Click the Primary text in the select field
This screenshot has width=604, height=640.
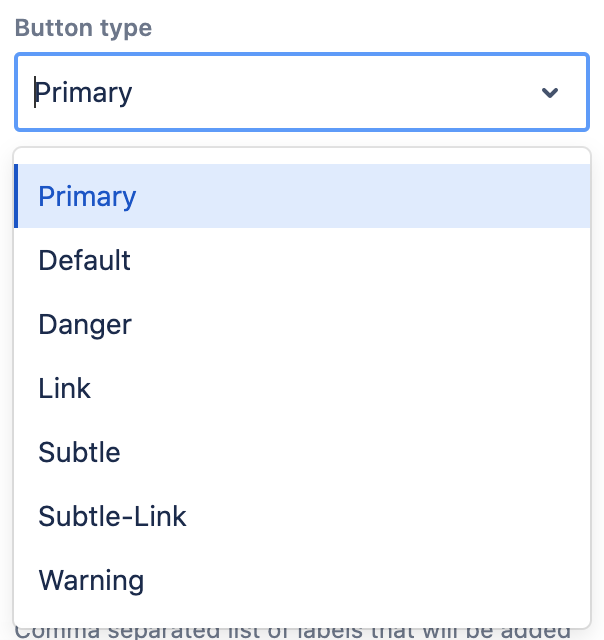click(x=84, y=93)
